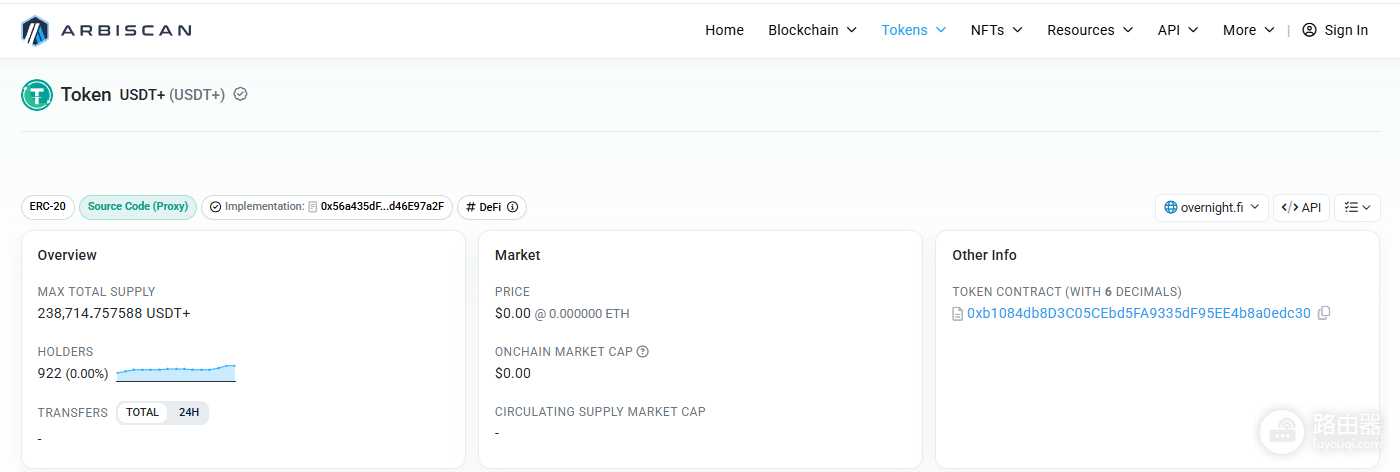Go to the Home menu item
The height and width of the screenshot is (472, 1400).
(724, 30)
